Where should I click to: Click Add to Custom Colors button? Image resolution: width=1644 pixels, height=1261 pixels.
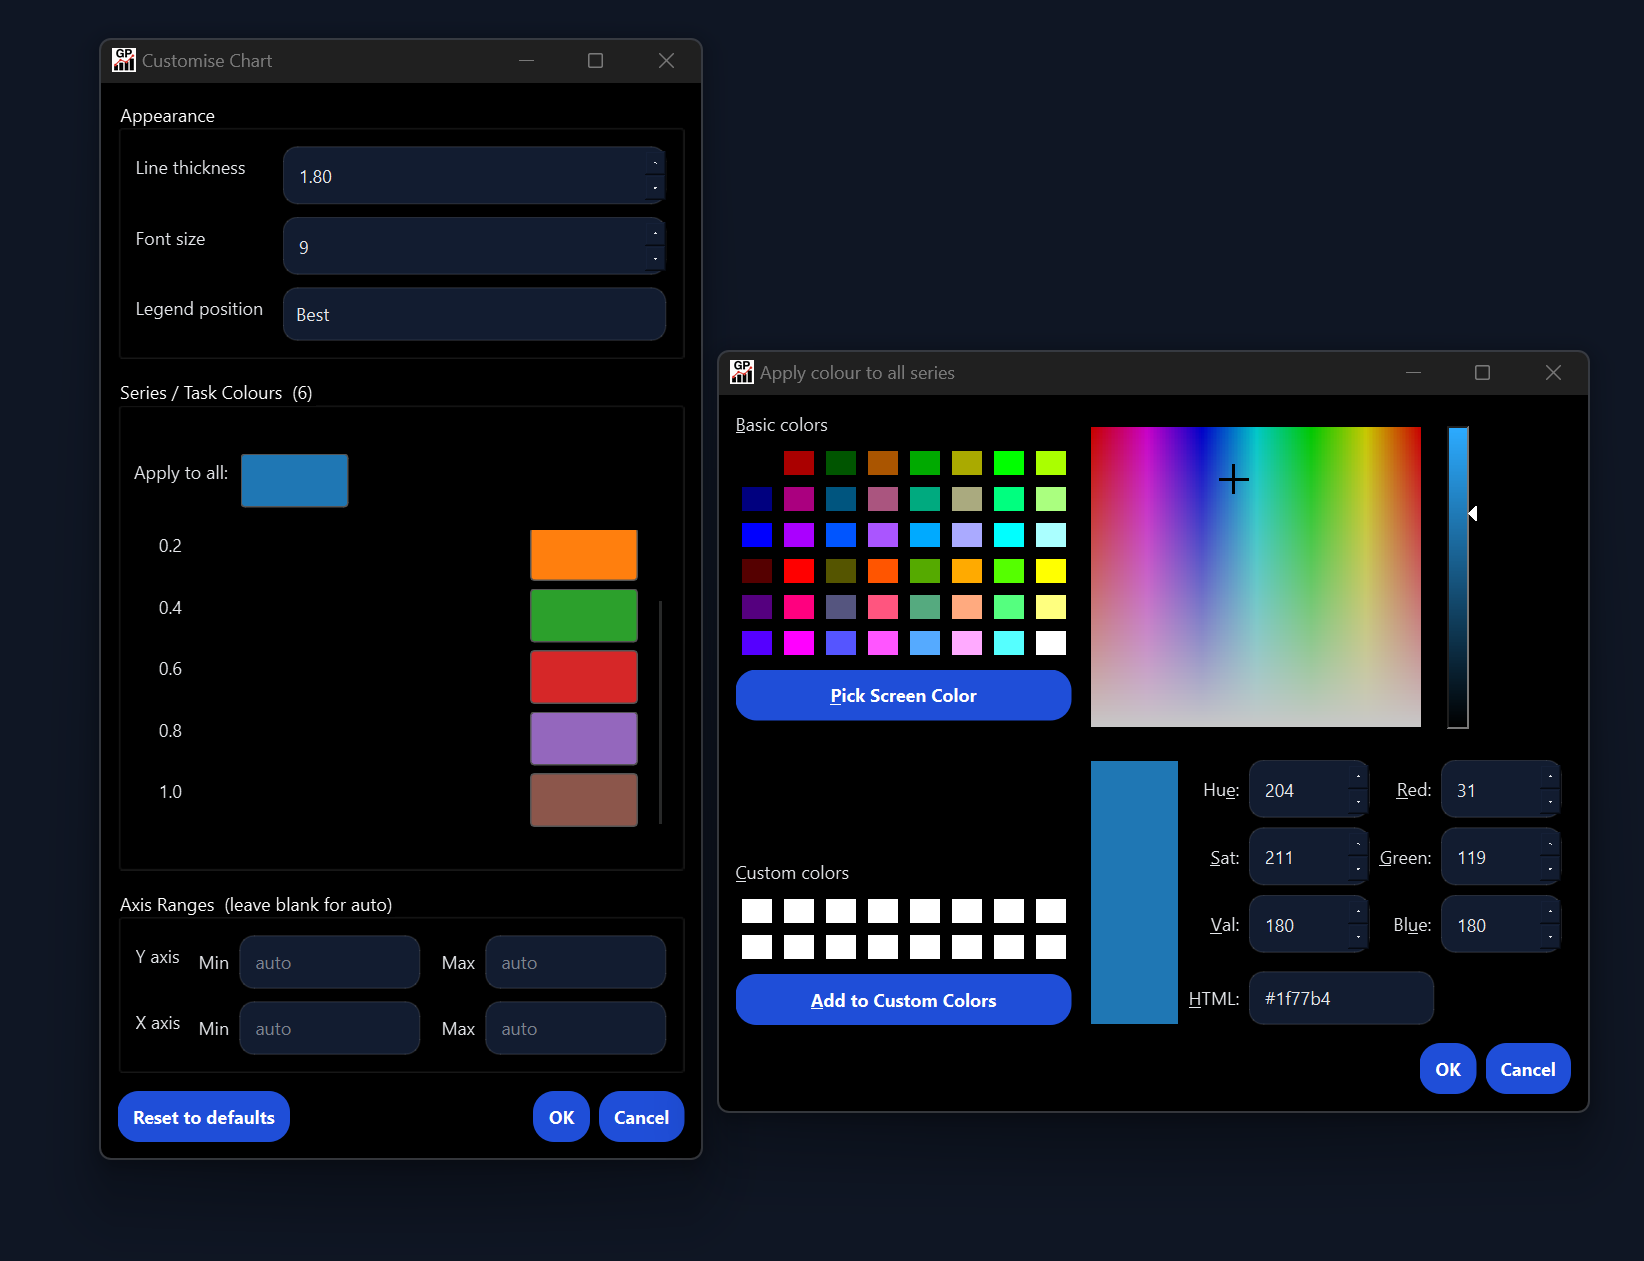pos(903,1000)
